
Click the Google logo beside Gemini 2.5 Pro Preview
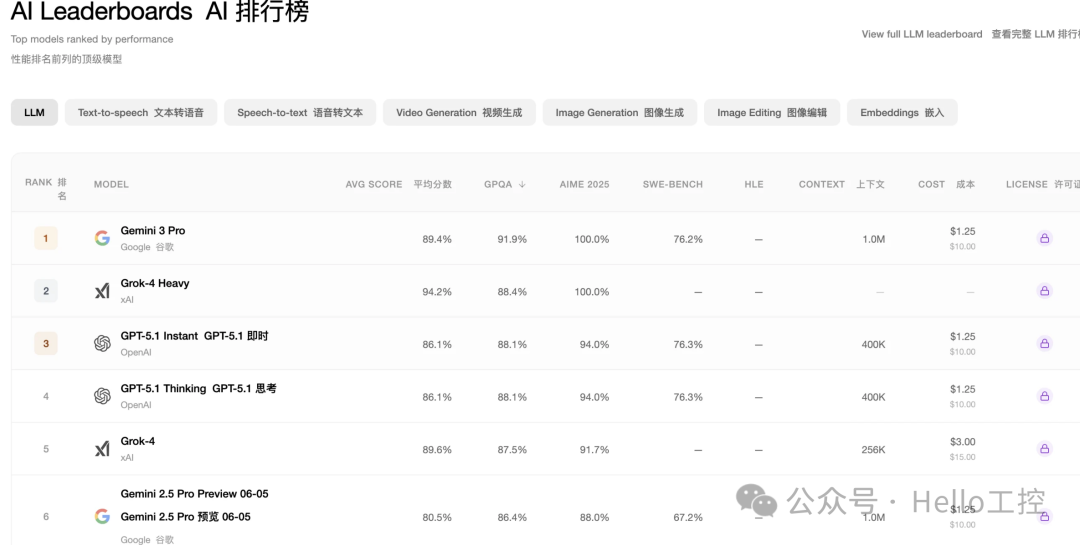click(102, 516)
